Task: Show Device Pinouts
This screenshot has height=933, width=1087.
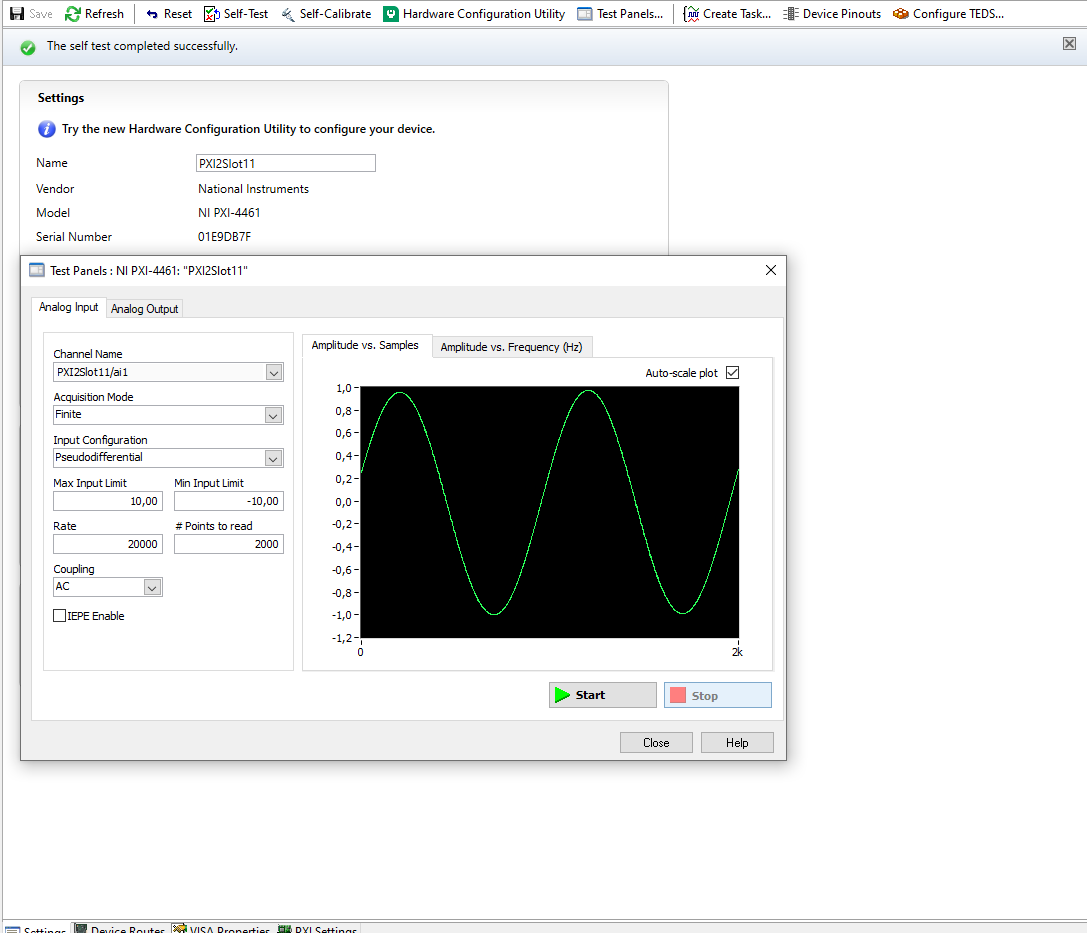Action: [832, 14]
